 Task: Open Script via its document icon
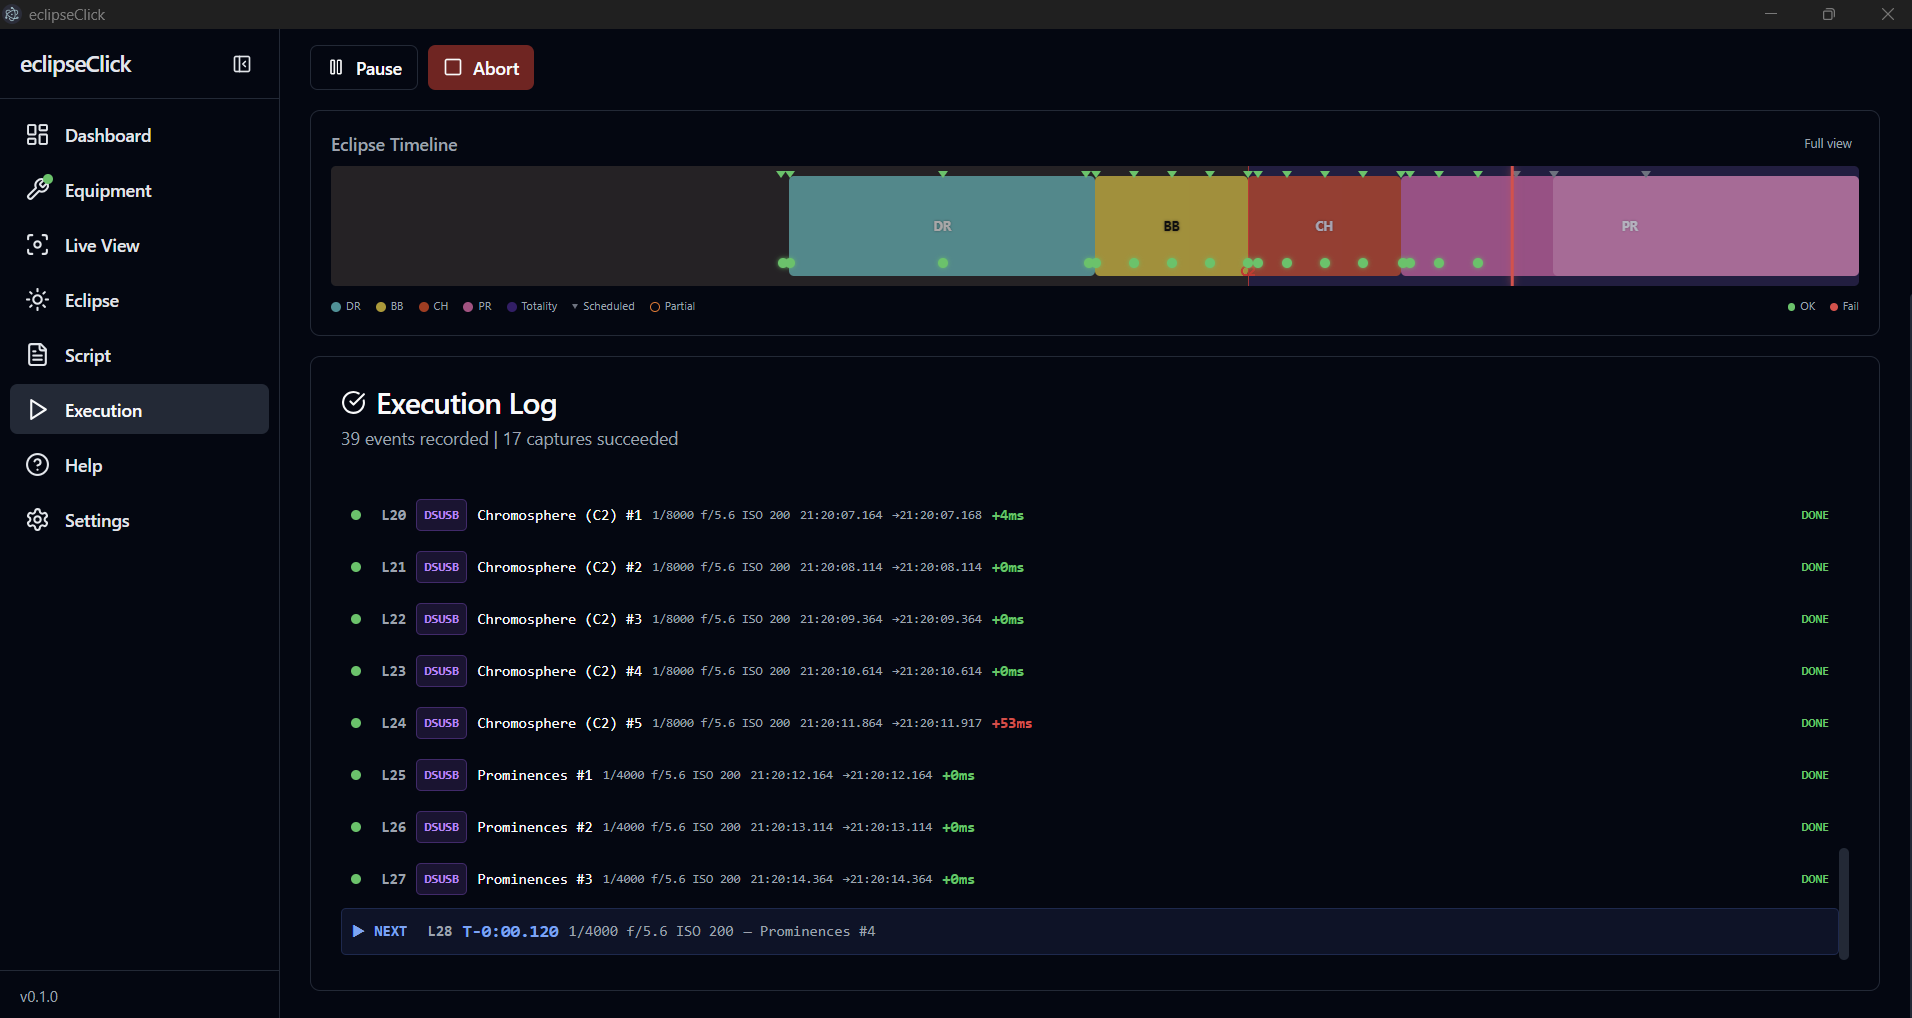point(38,354)
